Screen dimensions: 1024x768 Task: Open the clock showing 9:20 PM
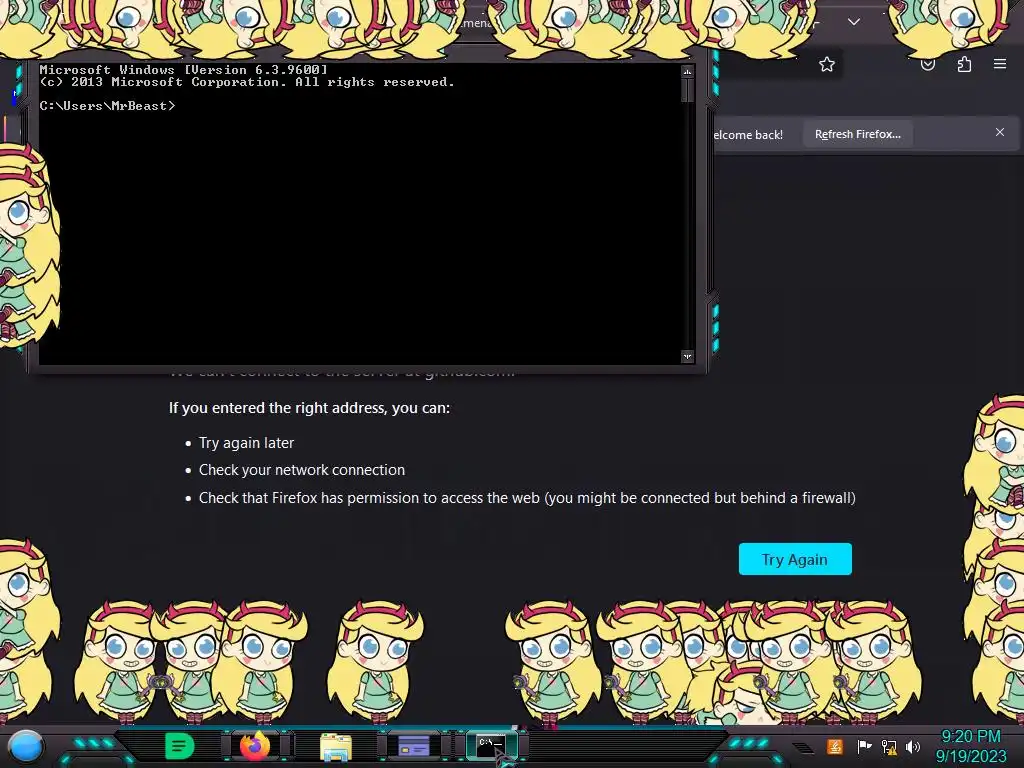[x=971, y=746]
